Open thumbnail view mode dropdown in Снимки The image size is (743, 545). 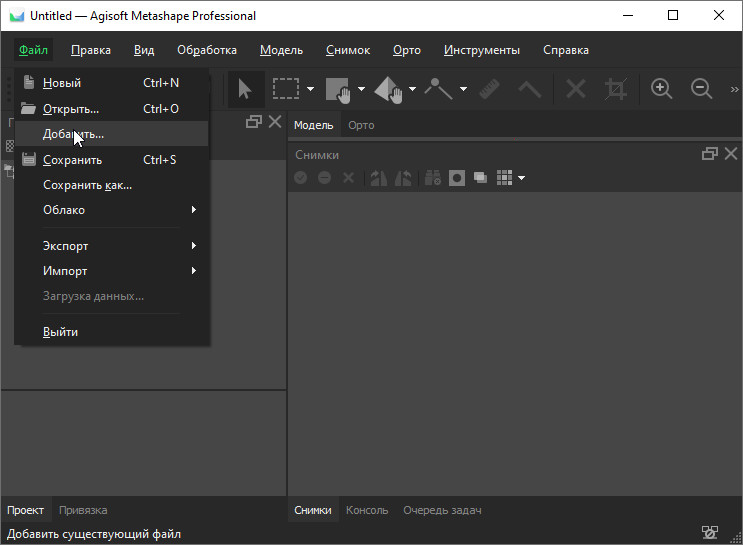click(521, 178)
